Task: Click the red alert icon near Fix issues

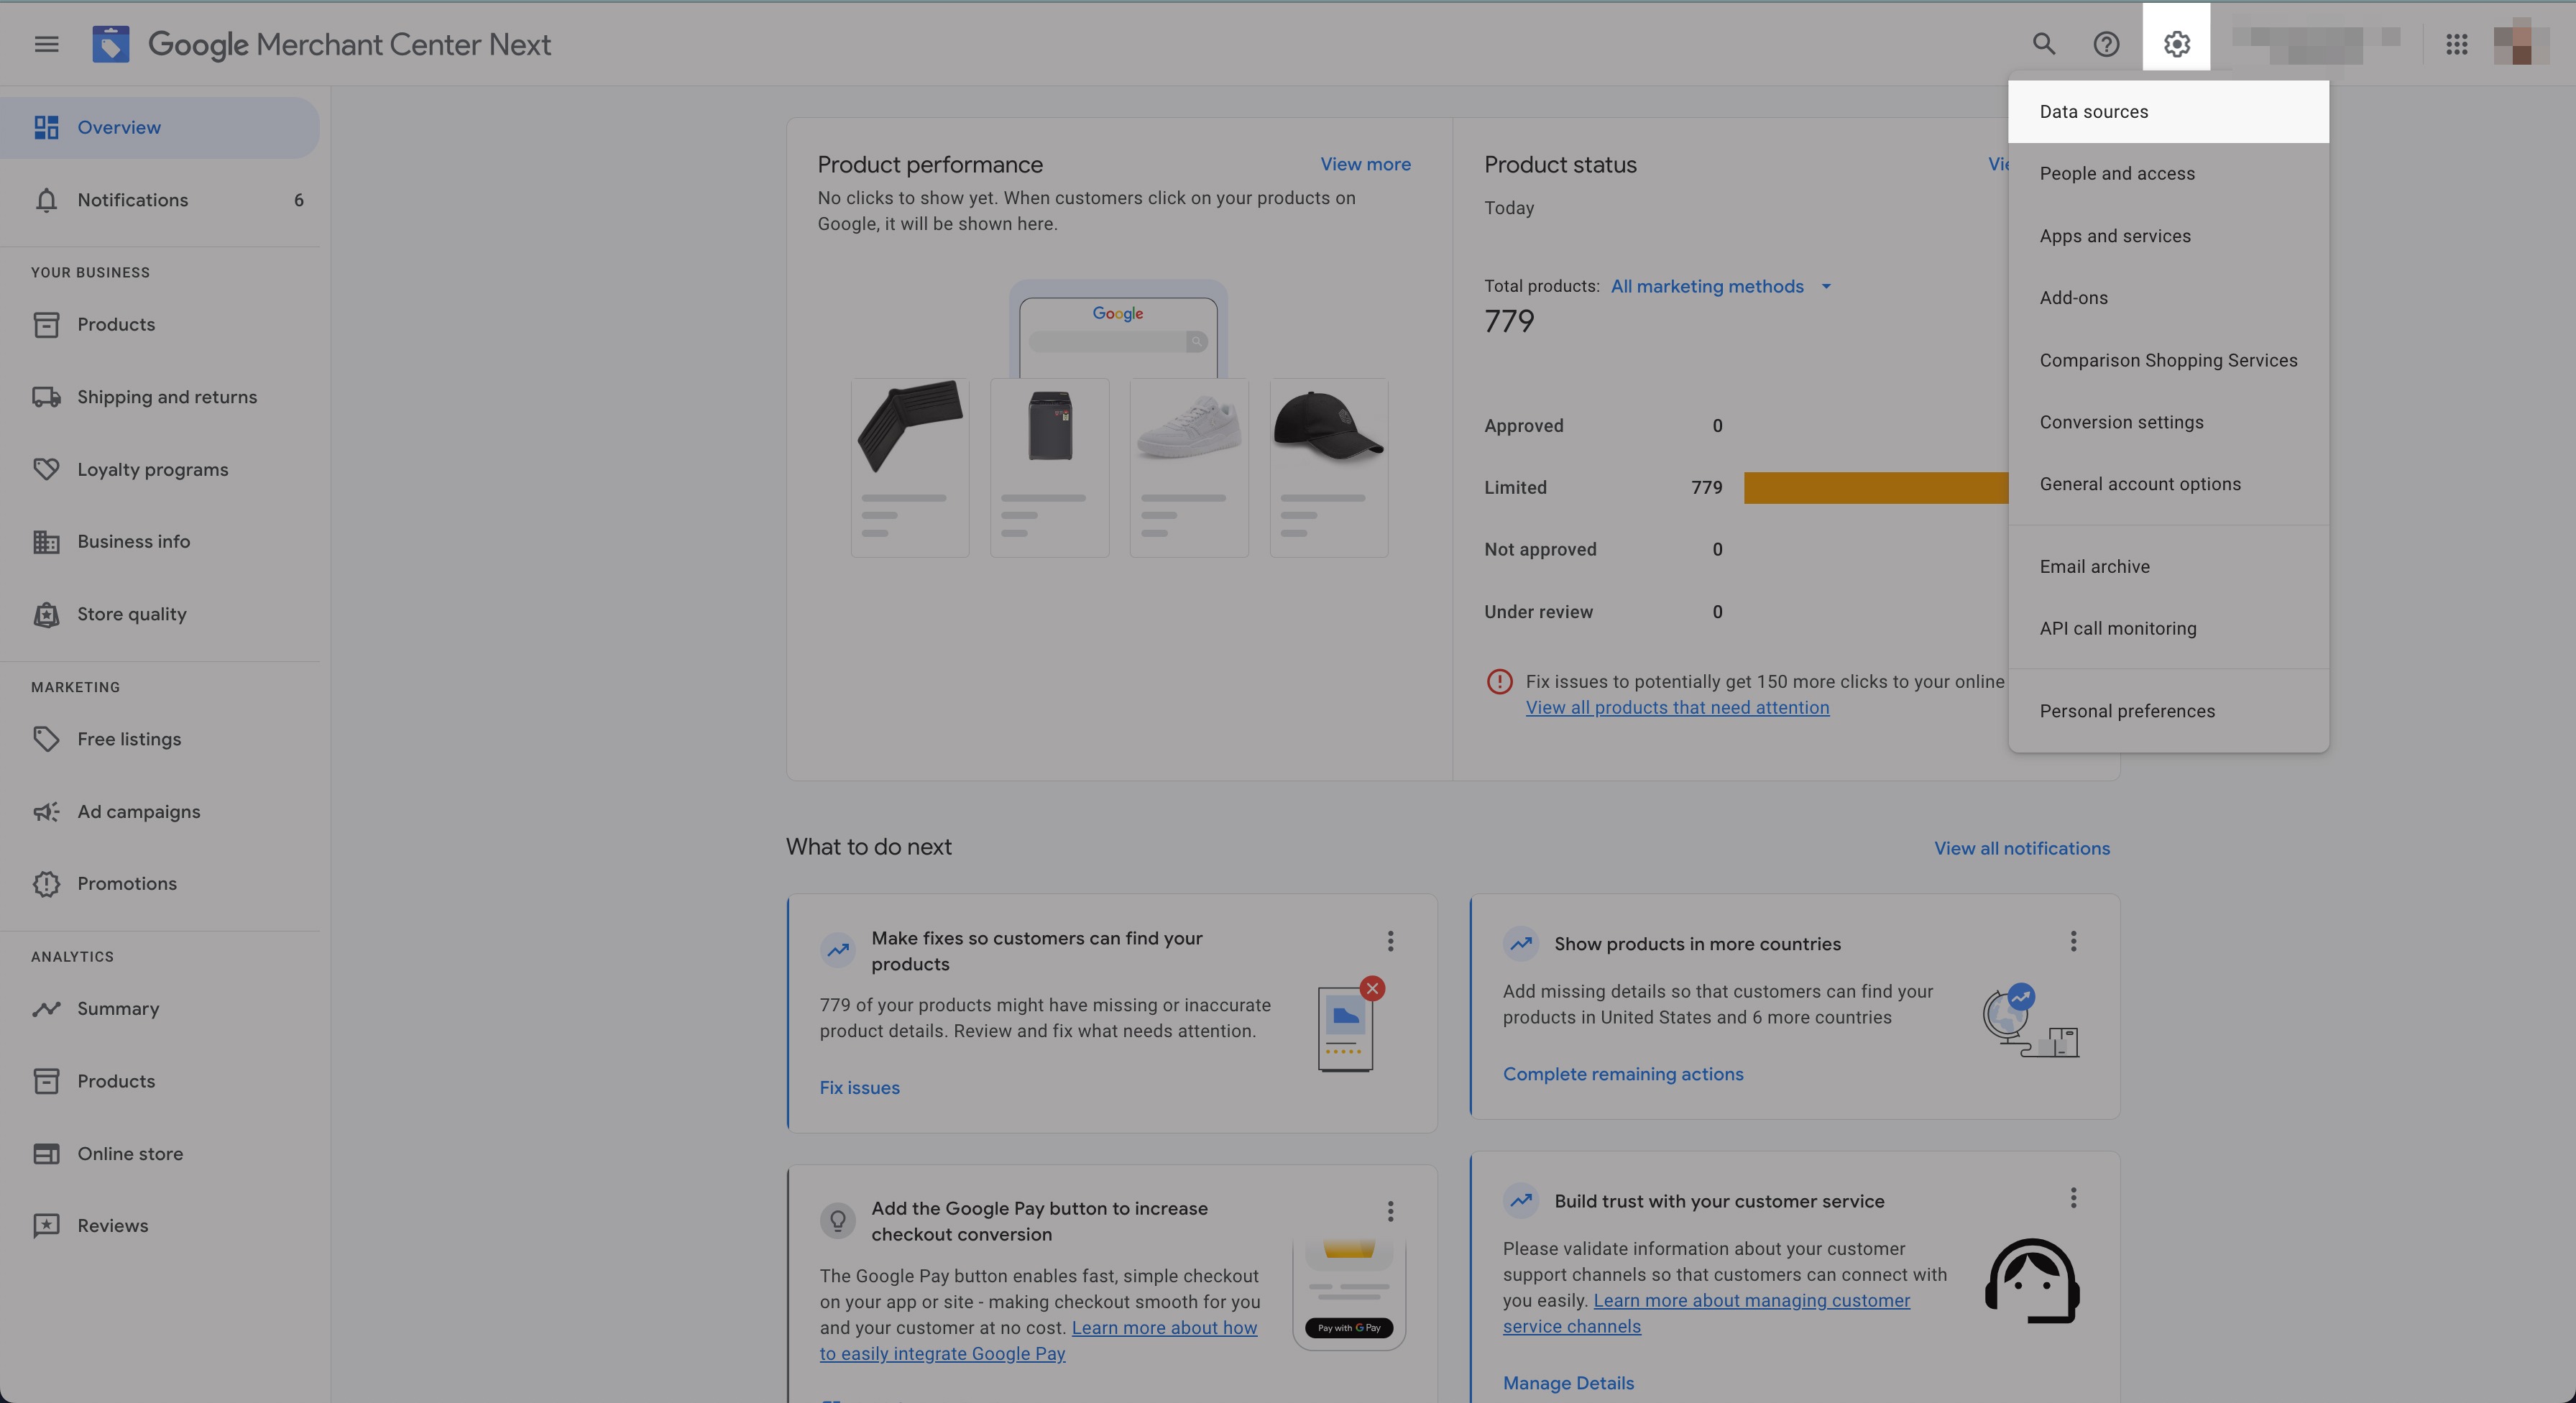Action: click(x=1499, y=682)
